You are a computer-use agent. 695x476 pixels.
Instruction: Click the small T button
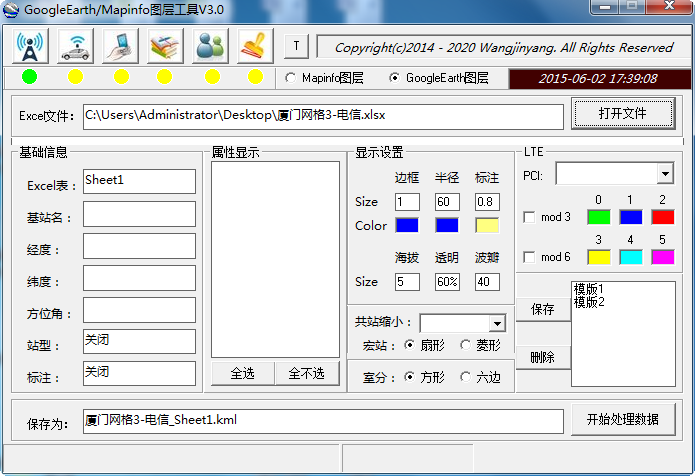tap(296, 46)
